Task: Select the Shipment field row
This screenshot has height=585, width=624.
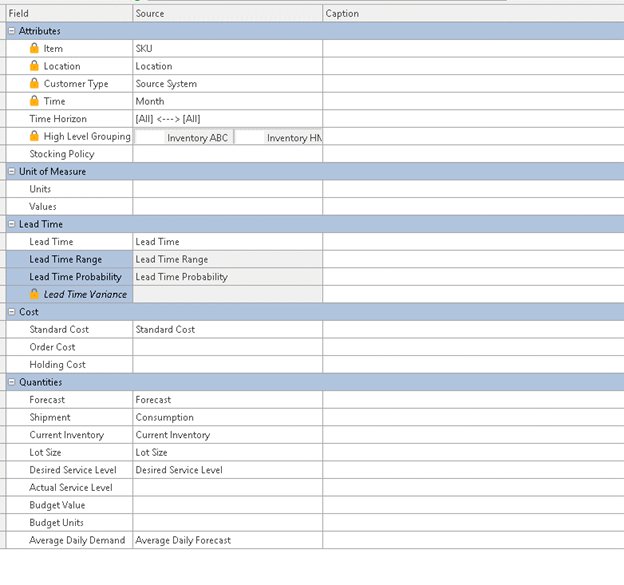Action: [x=69, y=417]
